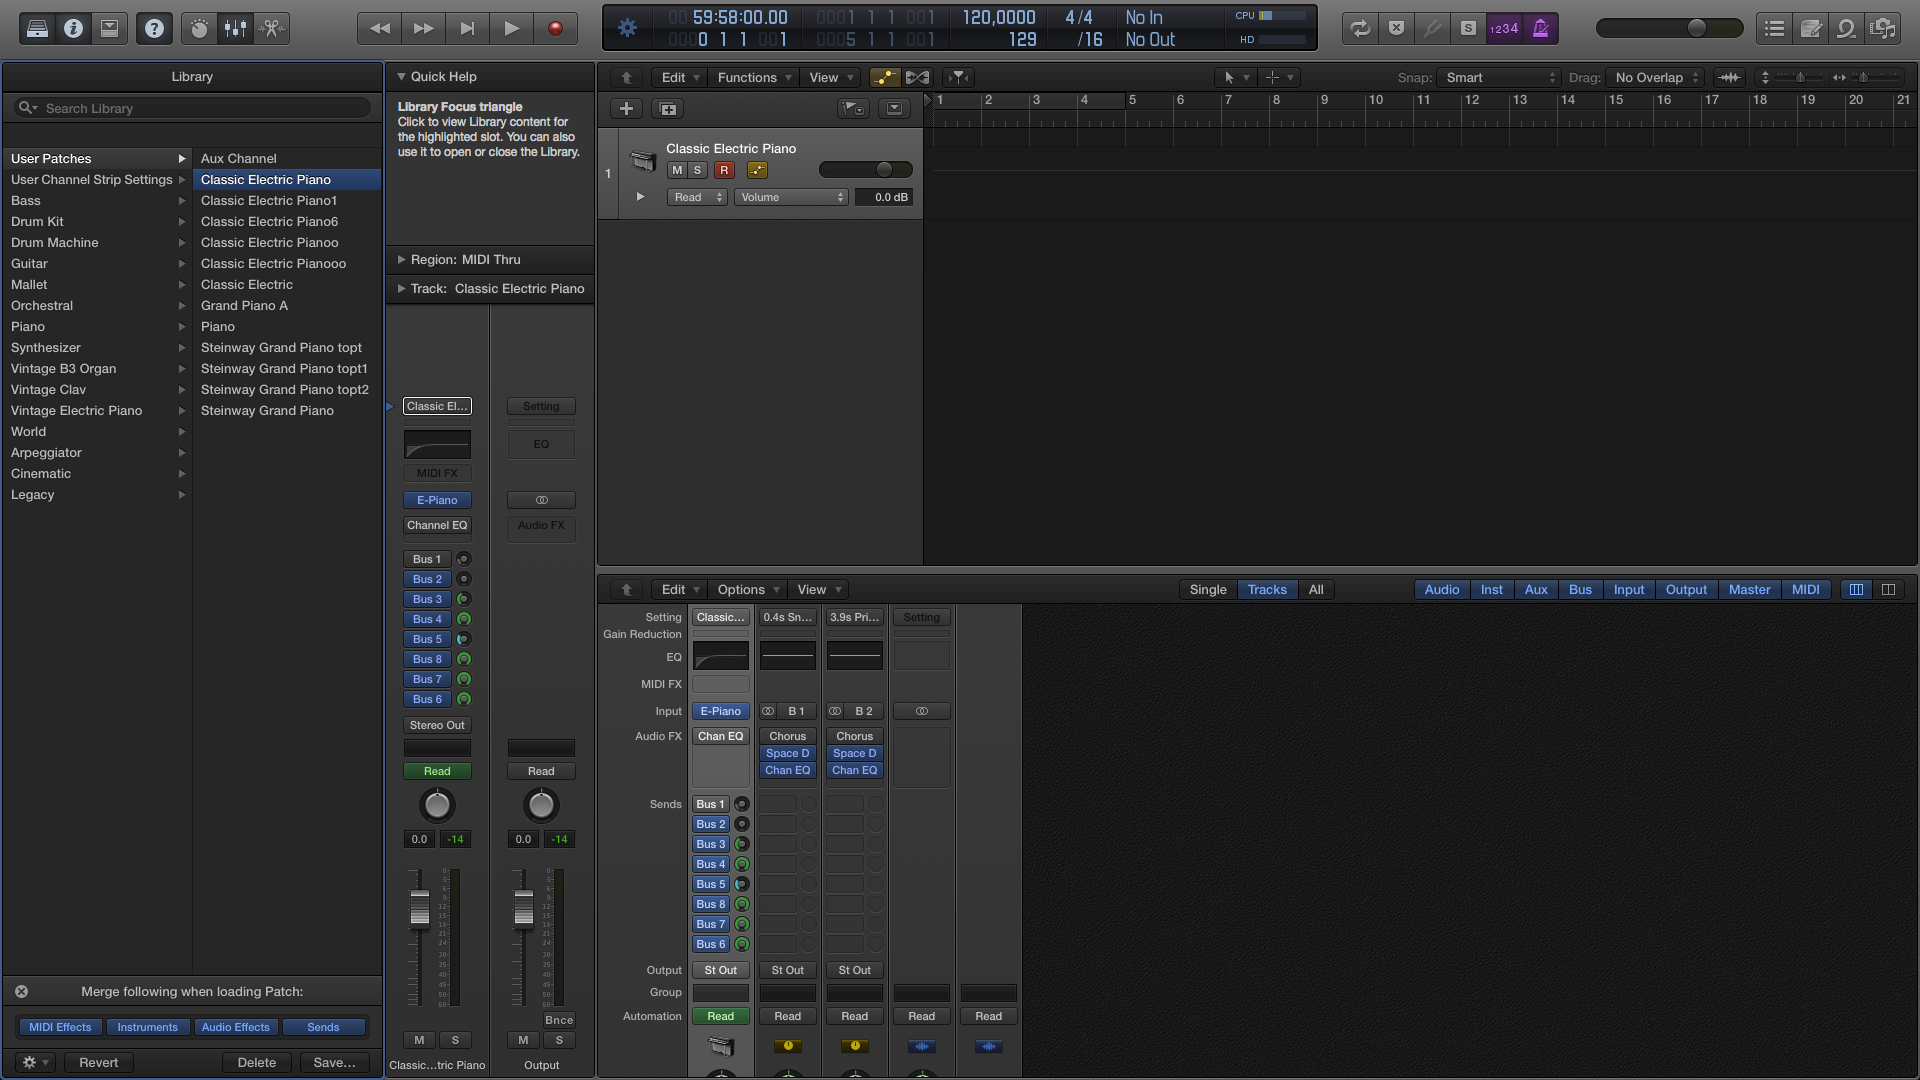Select the Bass library category
This screenshot has height=1080, width=1920.
(x=97, y=200)
